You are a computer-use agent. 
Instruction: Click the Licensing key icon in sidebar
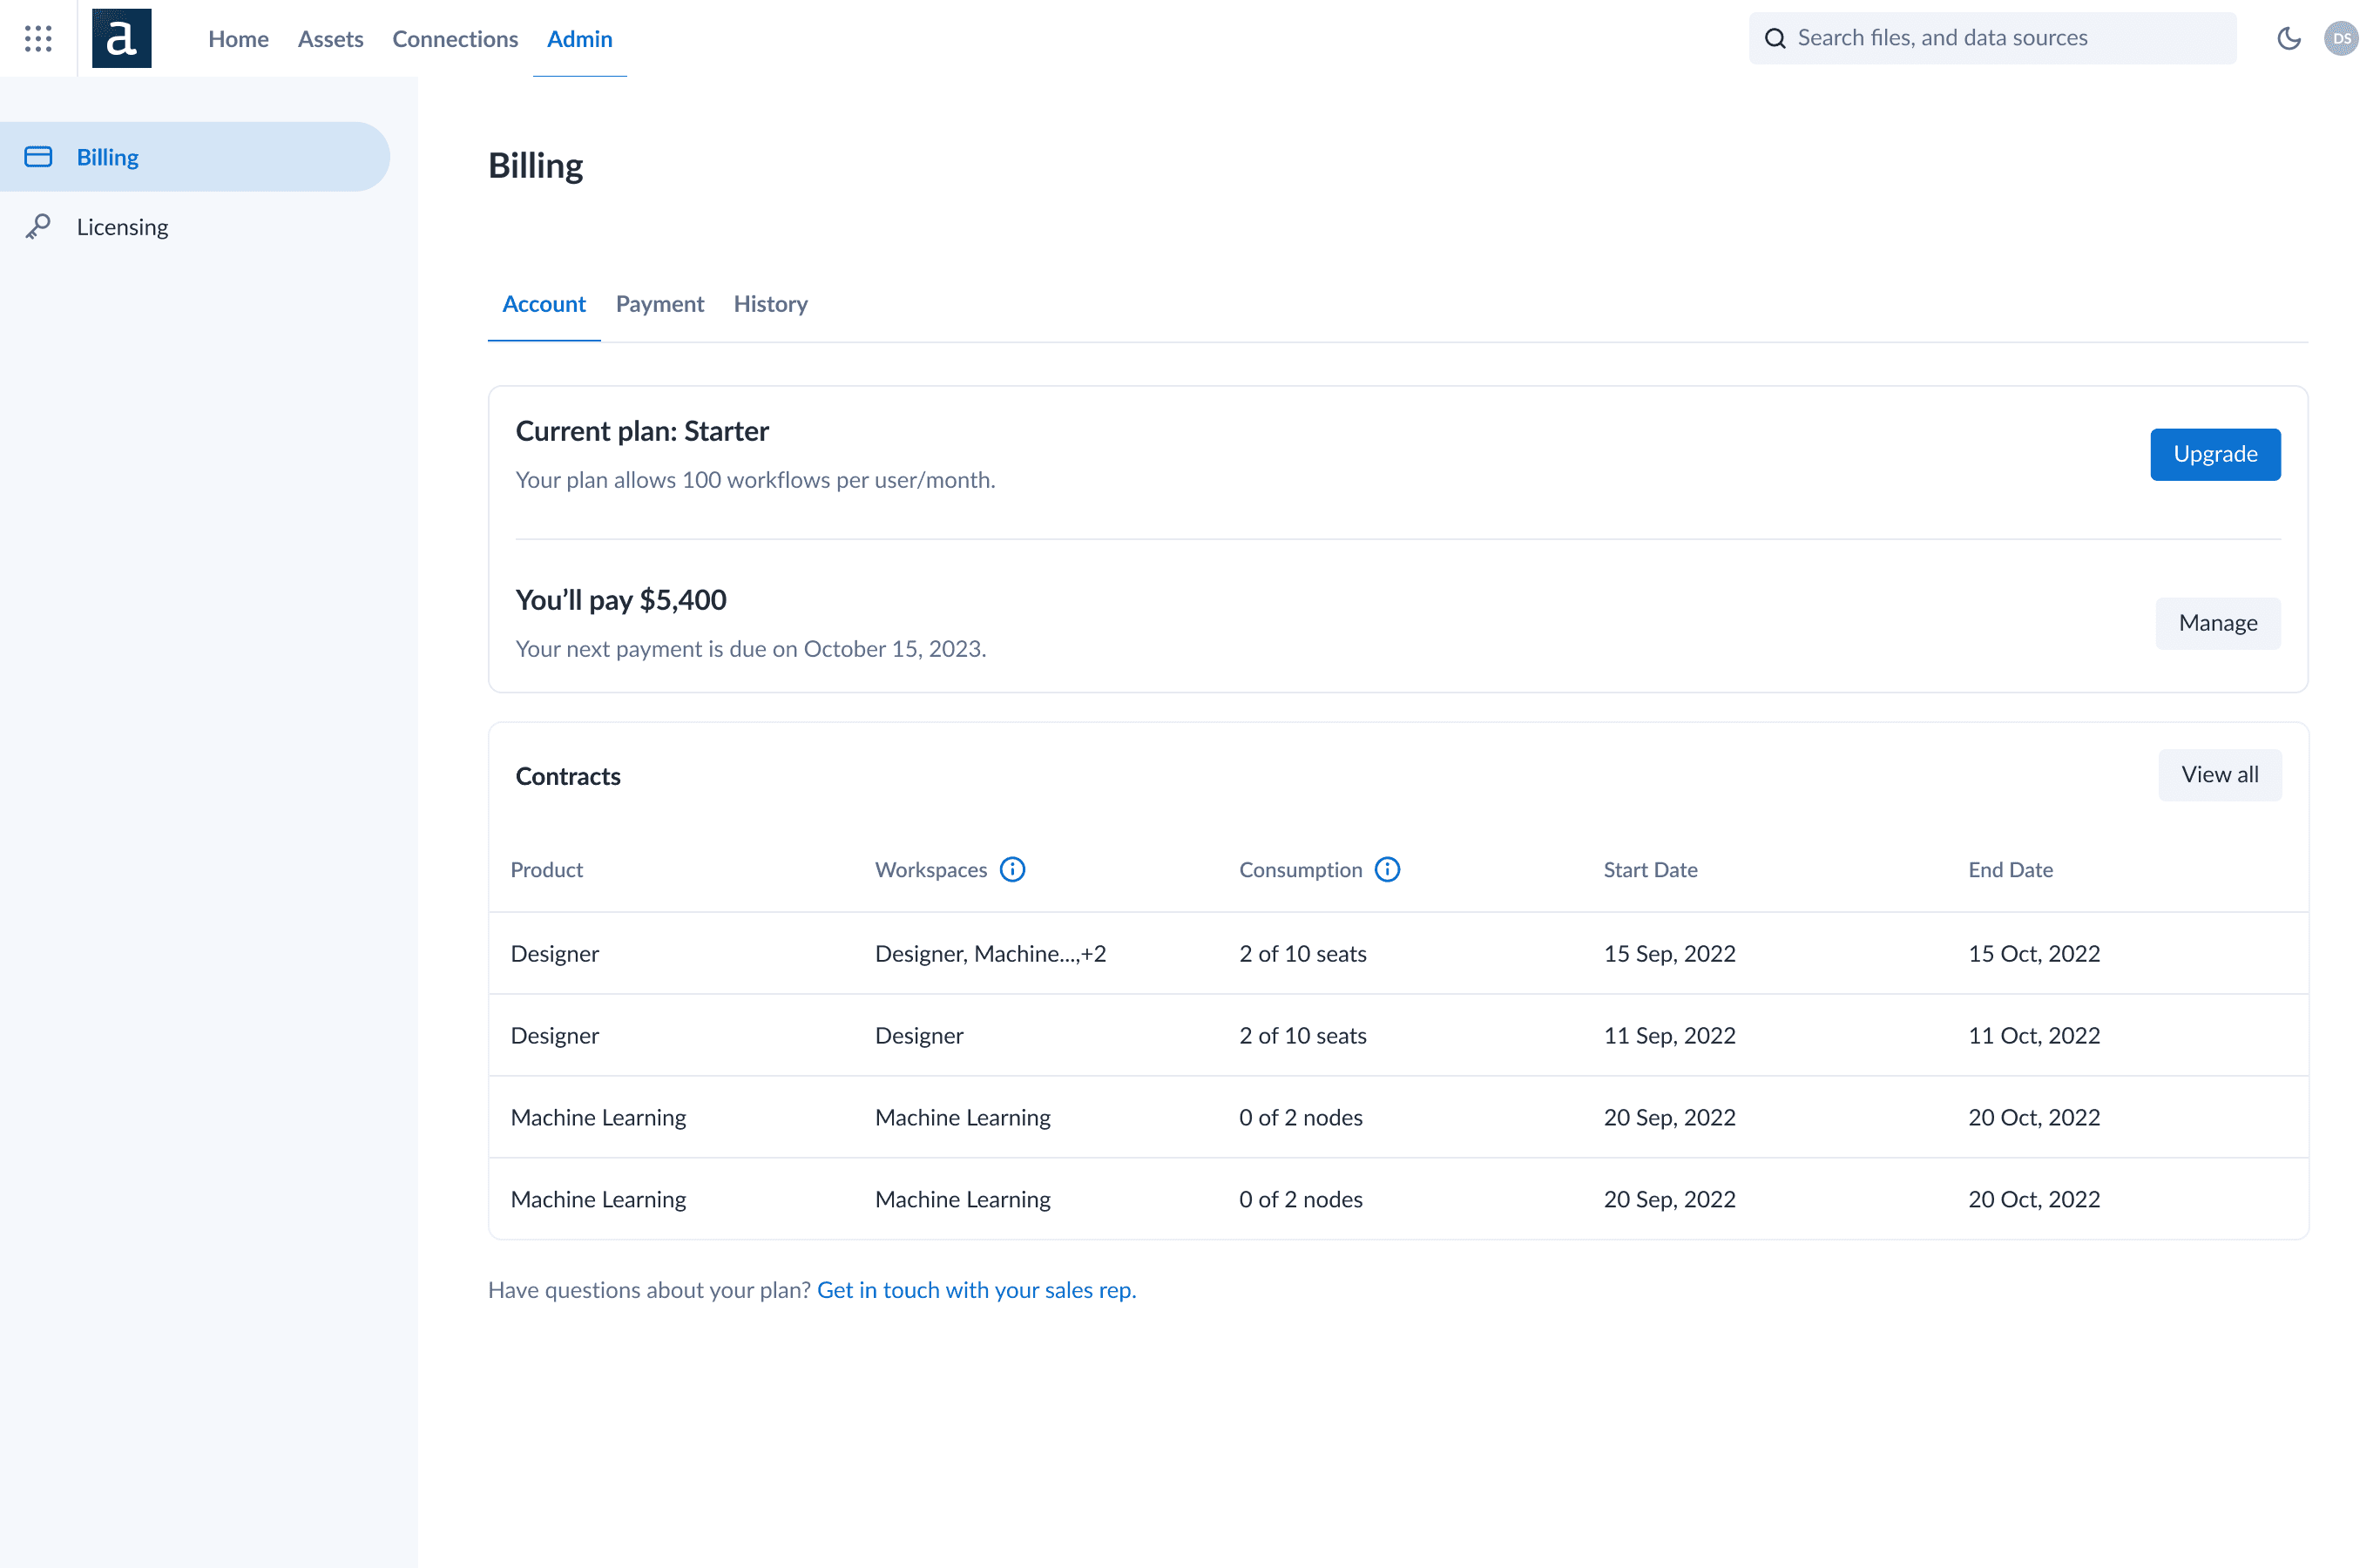tap(38, 227)
